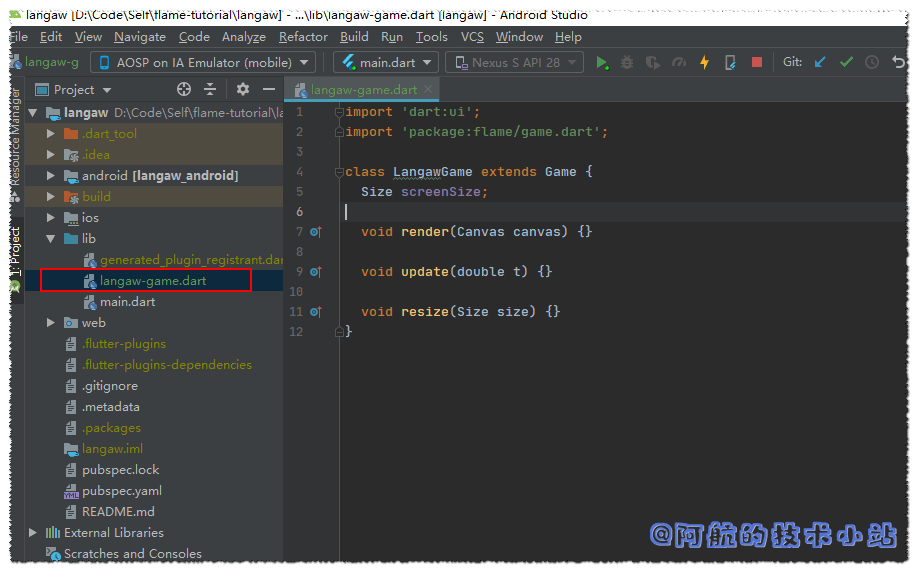Click the green Run app button
The height and width of the screenshot is (572, 918).
(x=602, y=62)
